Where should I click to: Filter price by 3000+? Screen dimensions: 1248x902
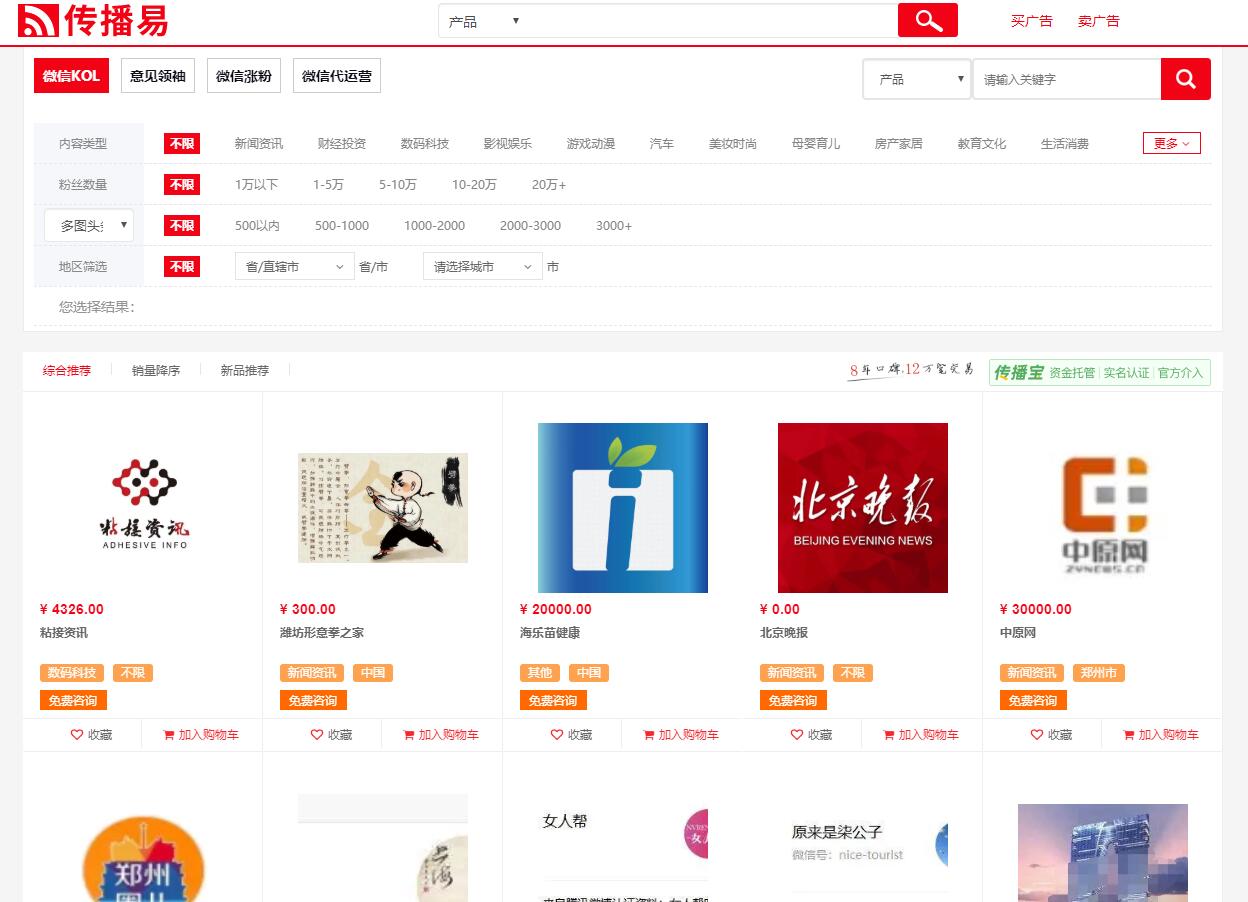tap(614, 226)
